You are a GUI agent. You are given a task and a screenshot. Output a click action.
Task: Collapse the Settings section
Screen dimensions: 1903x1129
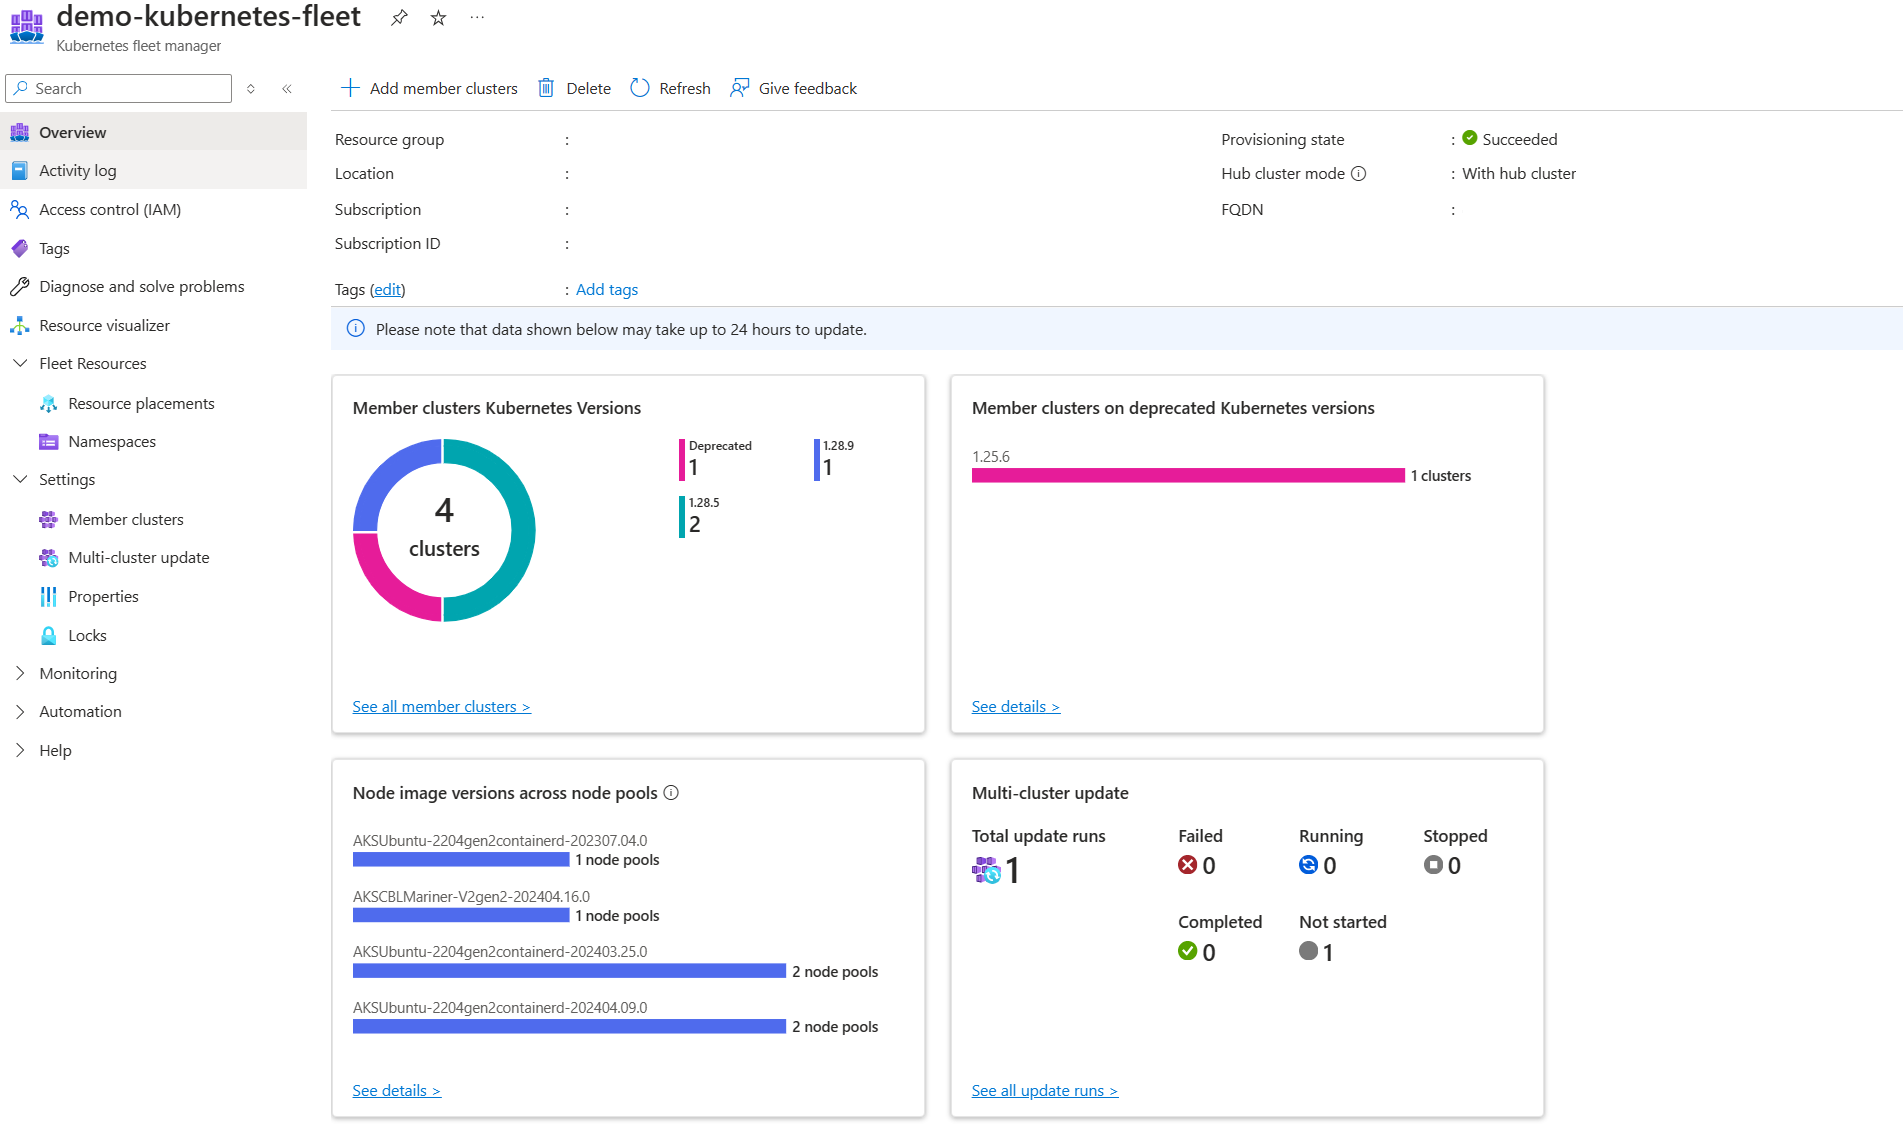click(x=20, y=480)
